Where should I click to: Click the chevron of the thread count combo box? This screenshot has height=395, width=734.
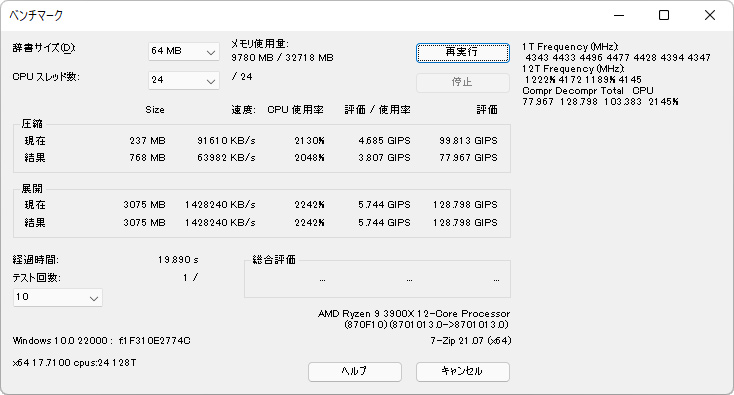pos(211,81)
